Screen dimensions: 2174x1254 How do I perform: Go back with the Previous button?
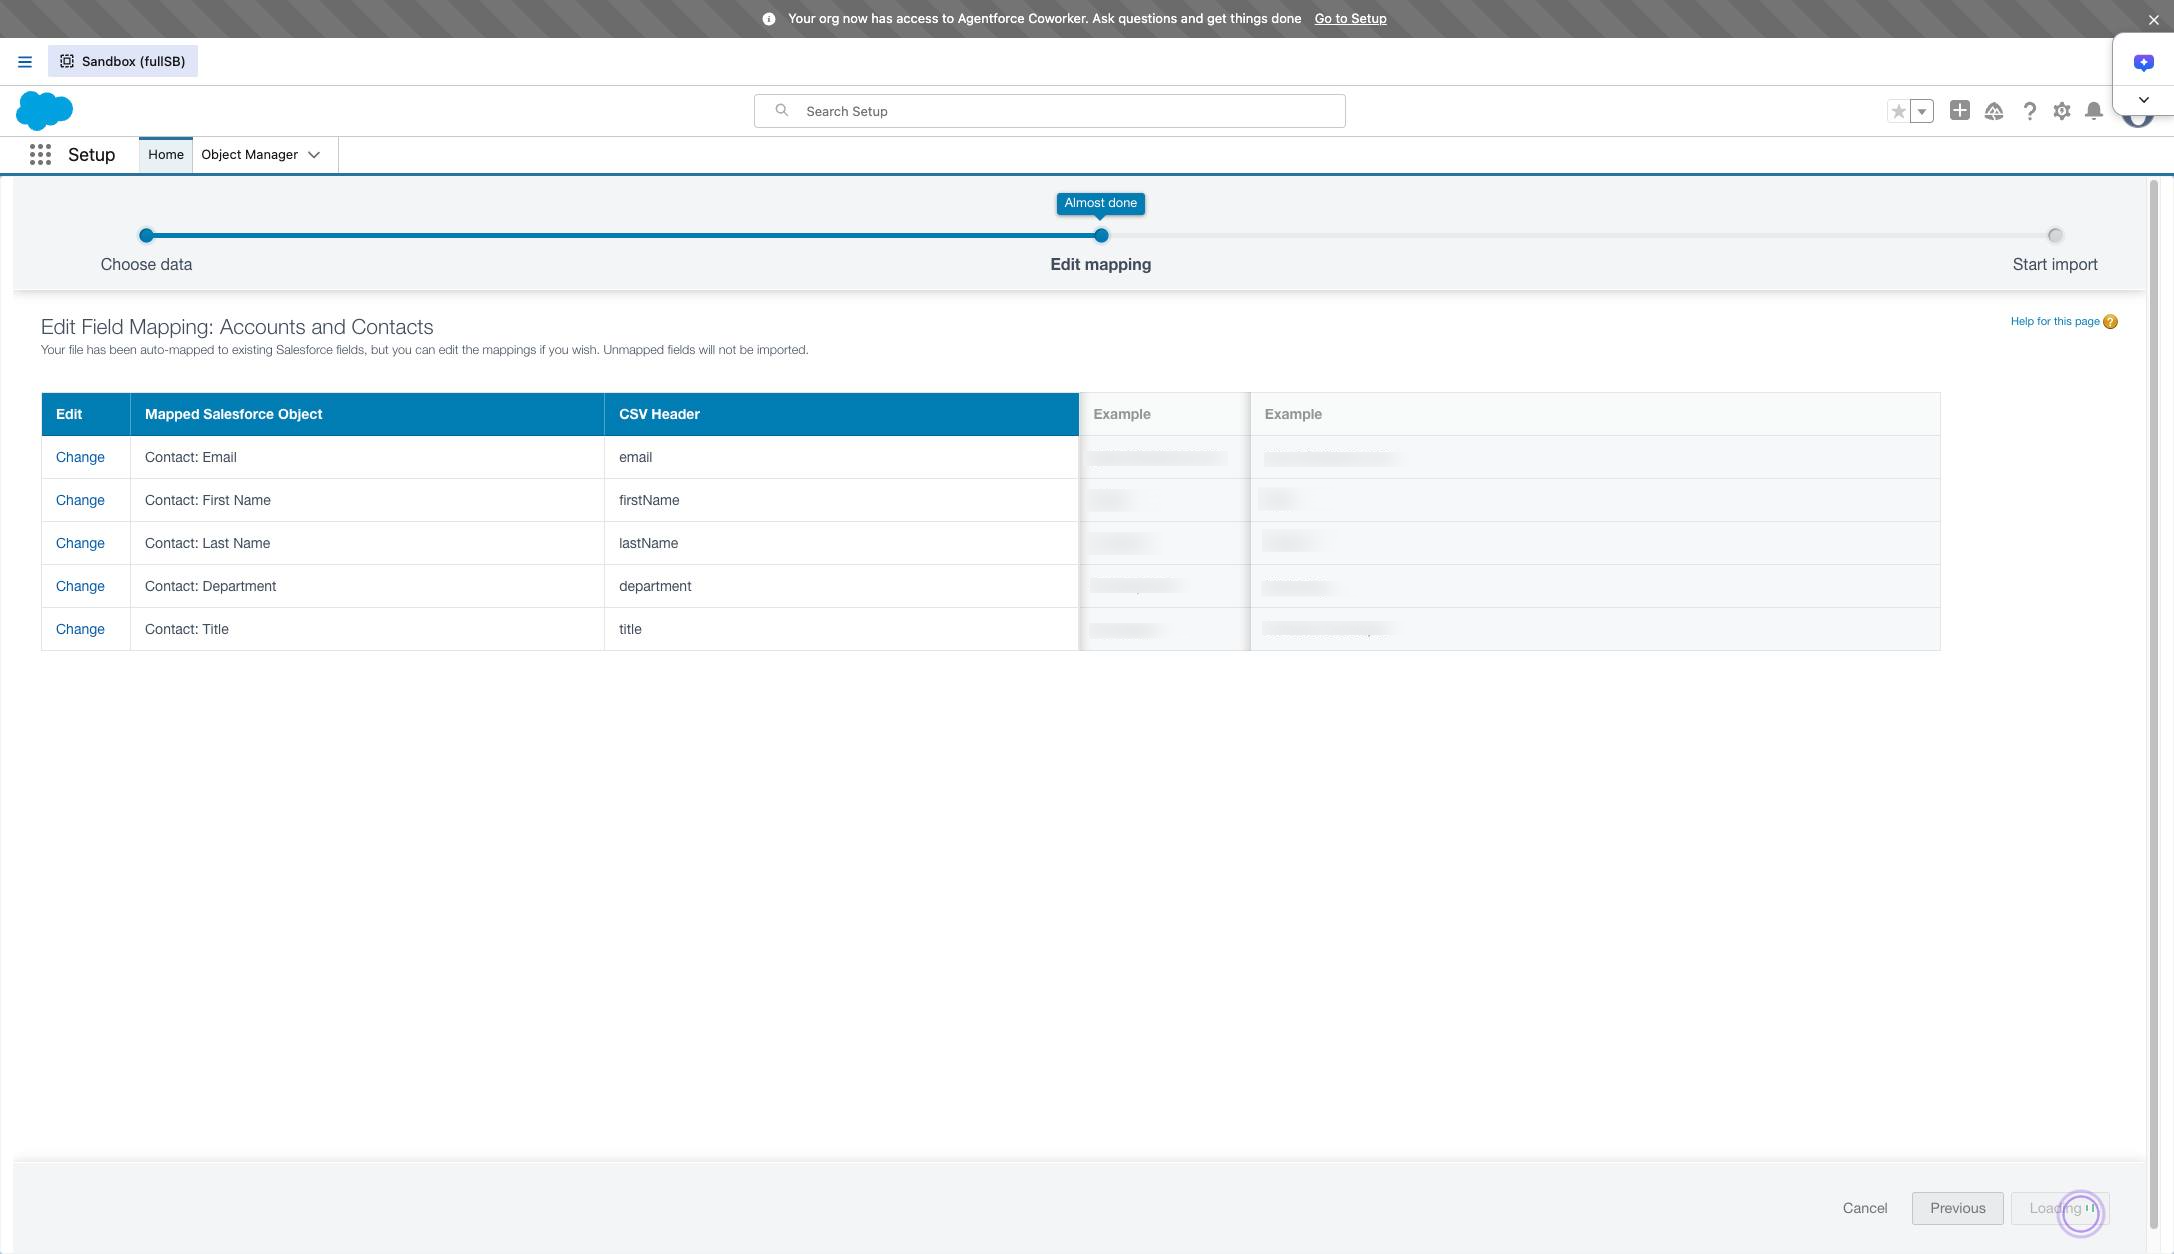[x=1957, y=1208]
